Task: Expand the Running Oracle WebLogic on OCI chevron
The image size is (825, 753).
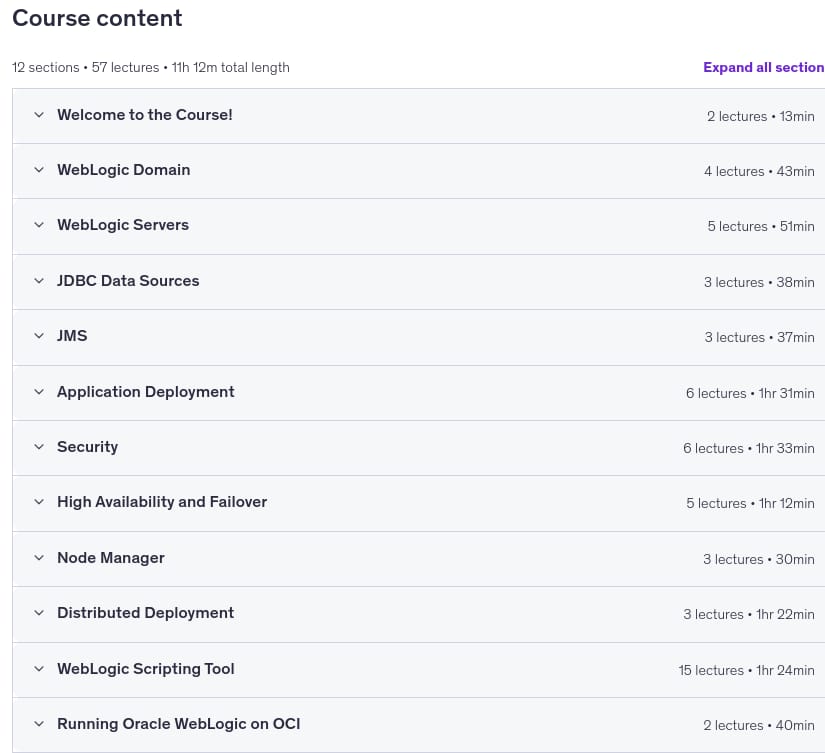Action: pos(39,724)
